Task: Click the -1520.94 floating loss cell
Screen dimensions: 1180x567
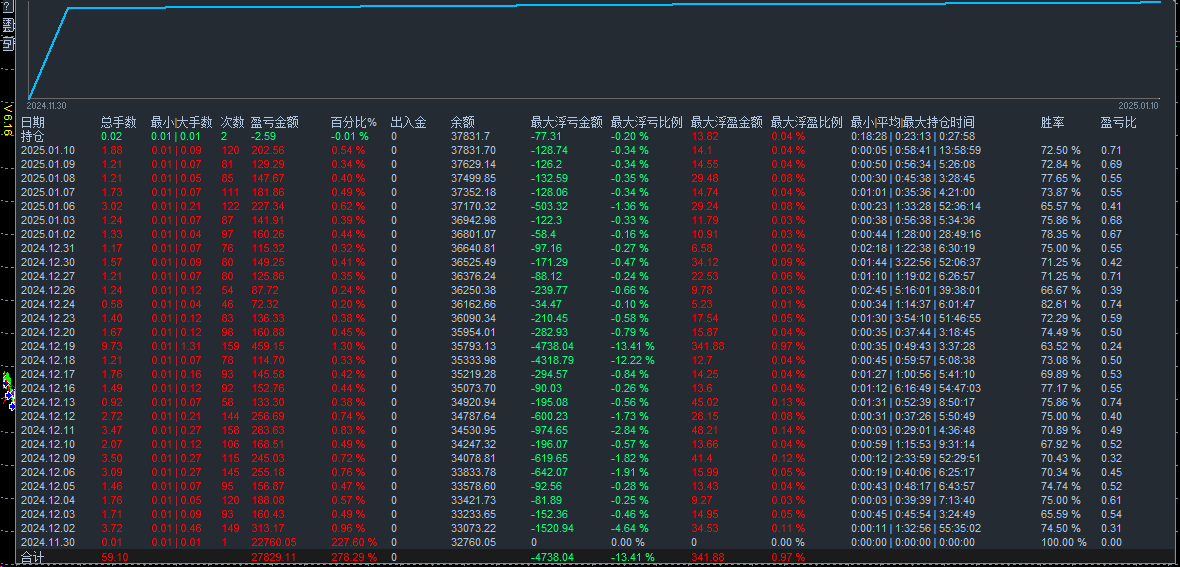Action: click(x=552, y=528)
